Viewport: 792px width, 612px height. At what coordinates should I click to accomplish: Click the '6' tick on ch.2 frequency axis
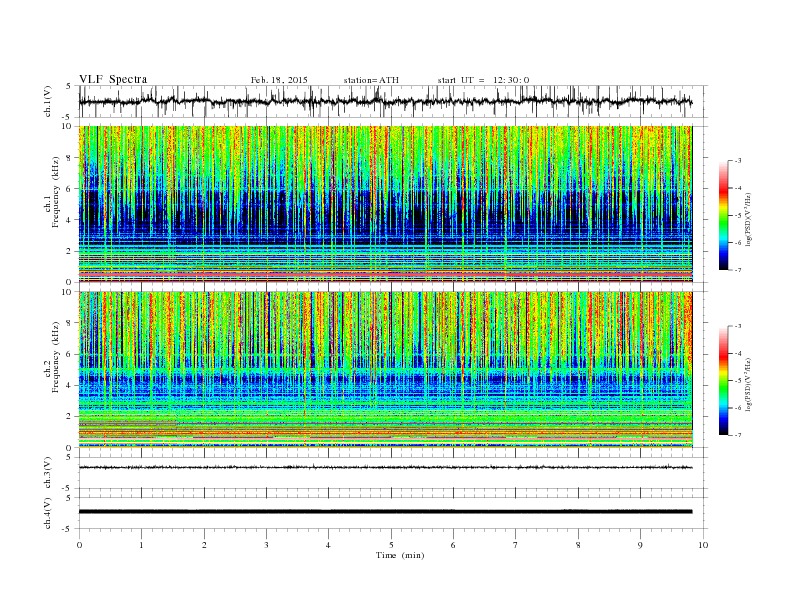click(69, 354)
